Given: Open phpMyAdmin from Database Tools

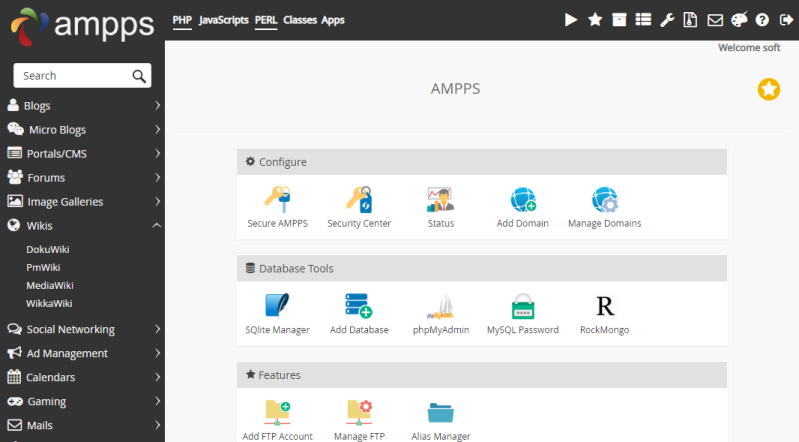Looking at the screenshot, I should 441,307.
